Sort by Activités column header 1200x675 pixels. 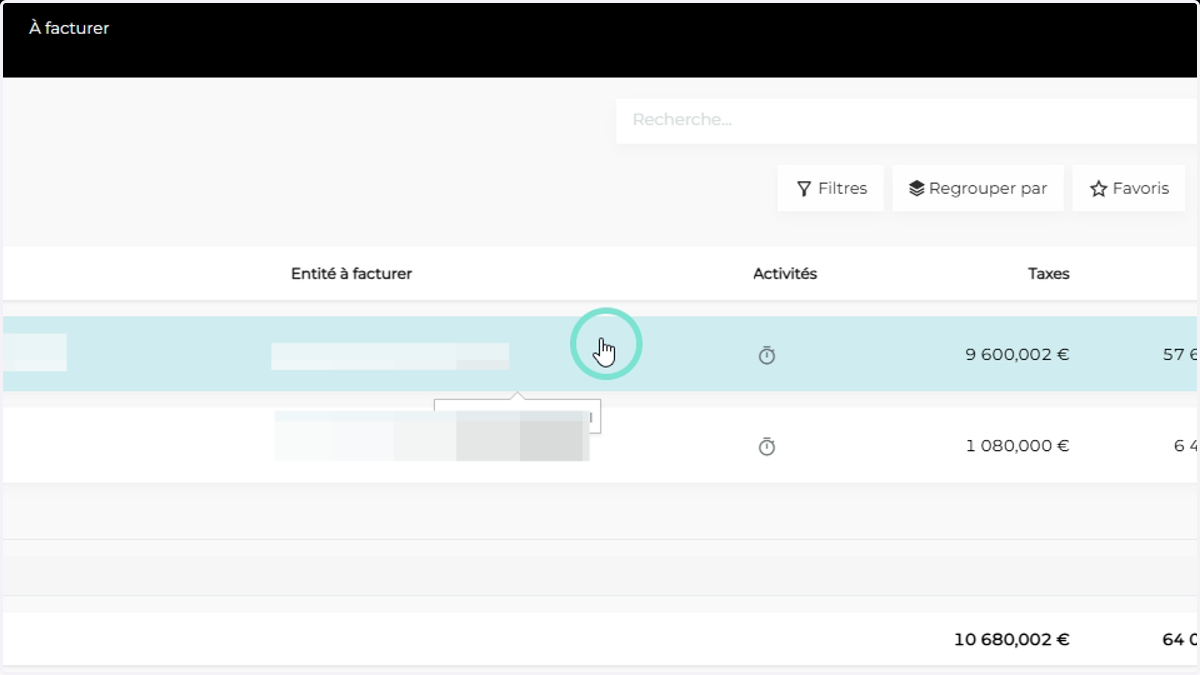(785, 274)
